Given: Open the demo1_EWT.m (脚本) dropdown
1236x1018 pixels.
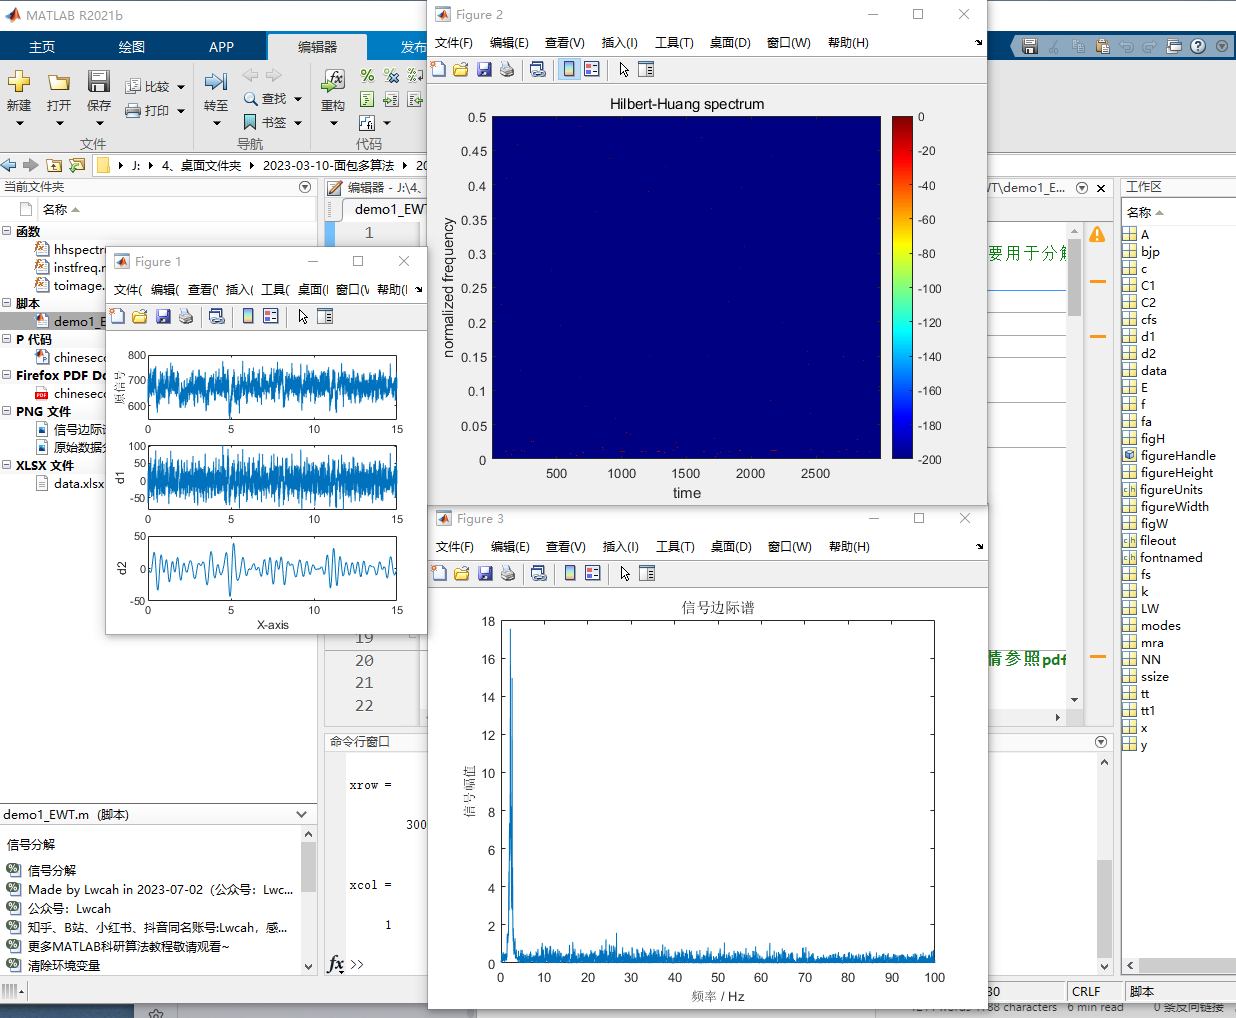Looking at the screenshot, I should point(297,814).
